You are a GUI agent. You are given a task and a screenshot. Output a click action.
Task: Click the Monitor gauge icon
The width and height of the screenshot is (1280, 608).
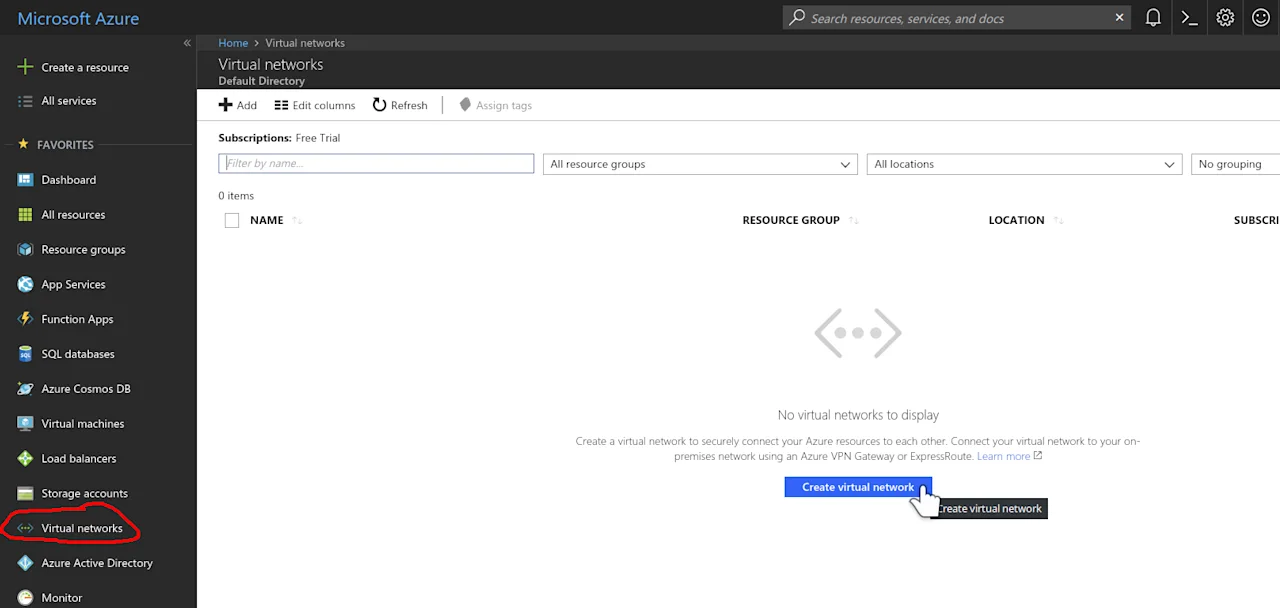[x=25, y=598]
